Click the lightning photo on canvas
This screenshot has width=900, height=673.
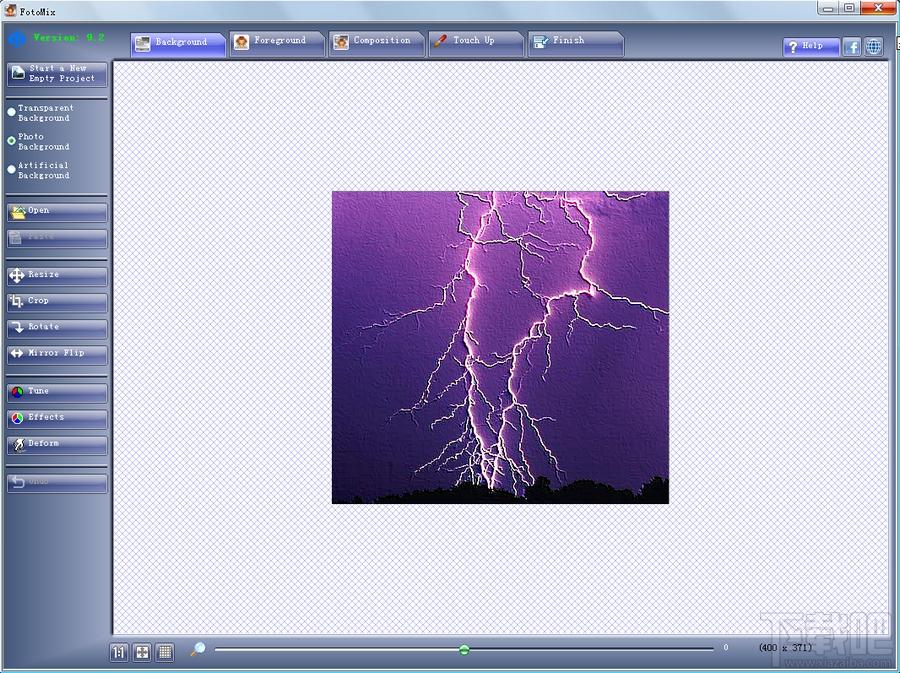pyautogui.click(x=500, y=347)
